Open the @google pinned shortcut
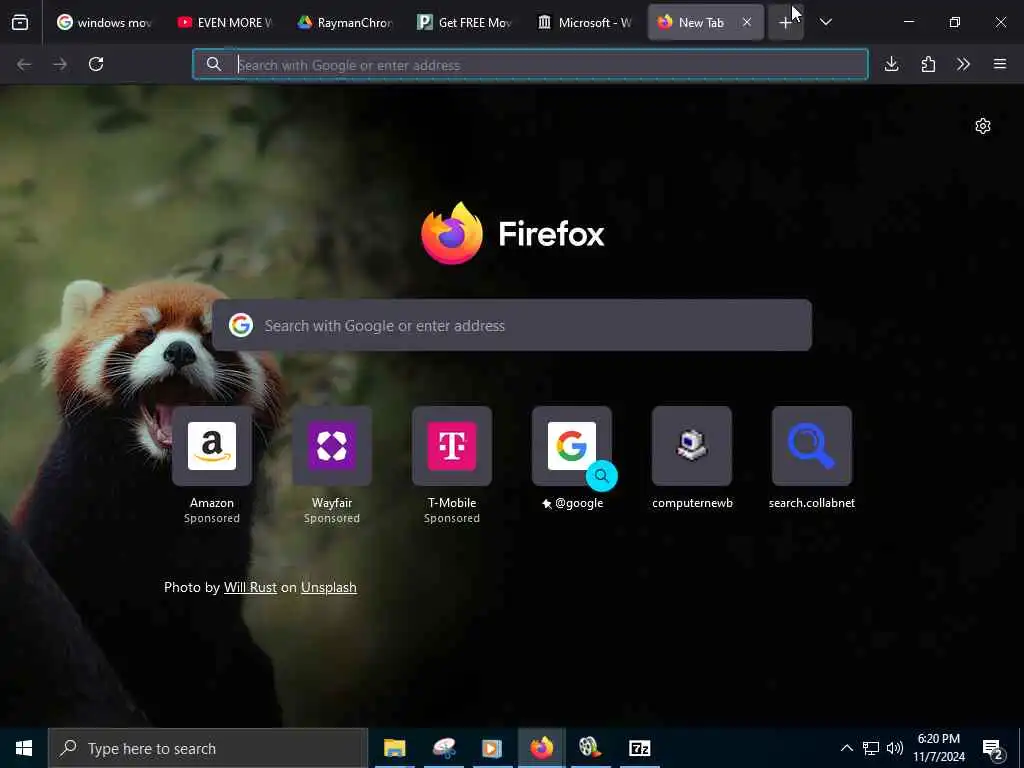This screenshot has height=768, width=1024. (x=572, y=446)
